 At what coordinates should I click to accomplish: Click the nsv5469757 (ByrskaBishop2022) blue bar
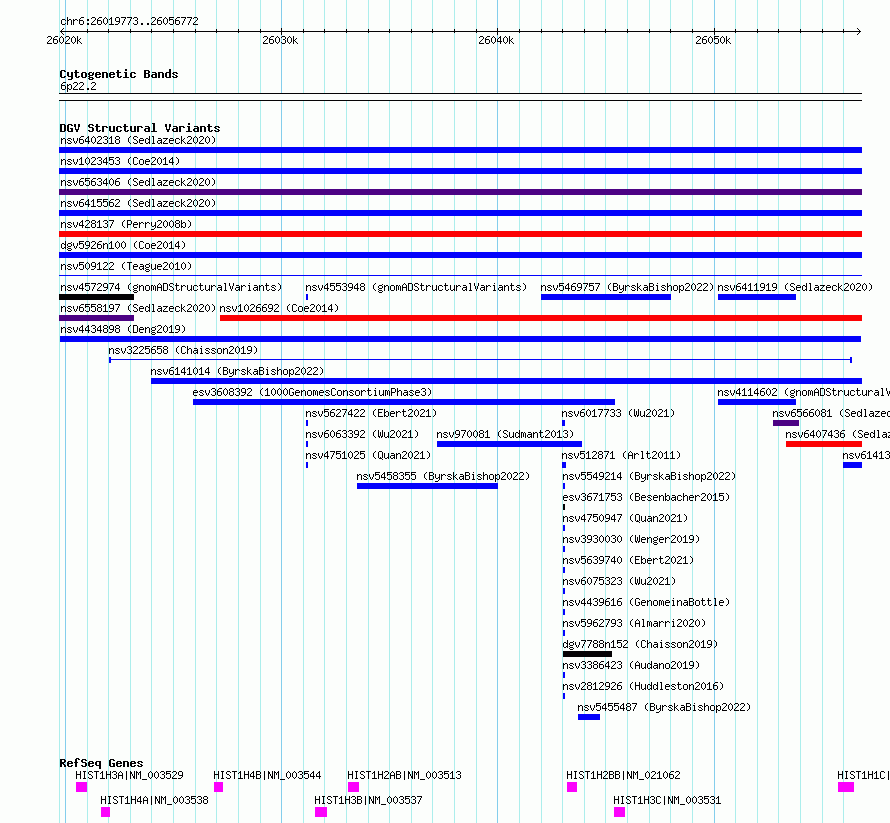[x=606, y=297]
